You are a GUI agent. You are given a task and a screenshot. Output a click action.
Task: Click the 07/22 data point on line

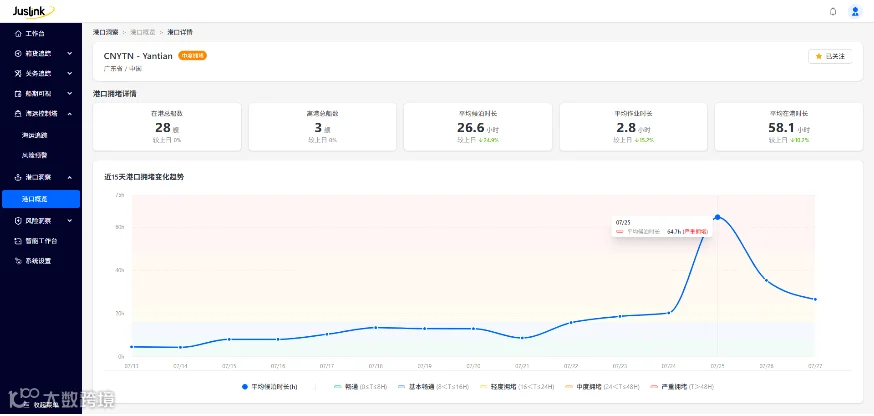571,322
